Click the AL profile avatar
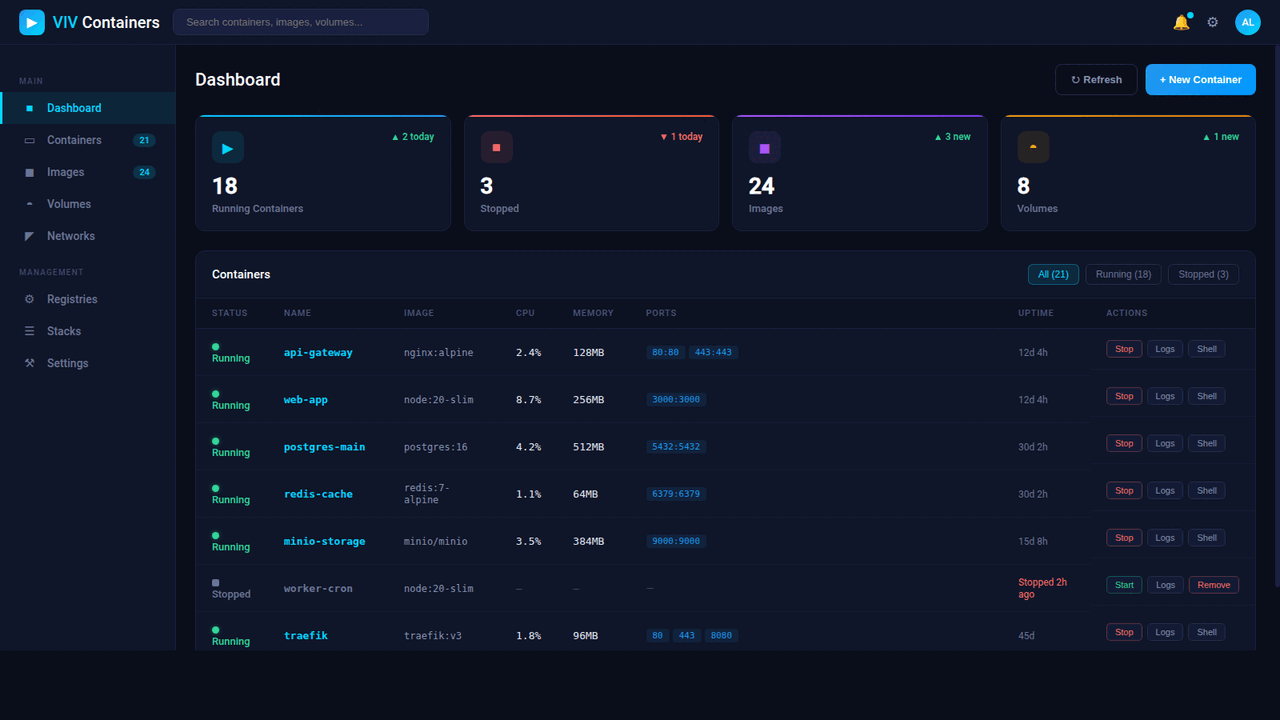 (x=1248, y=22)
